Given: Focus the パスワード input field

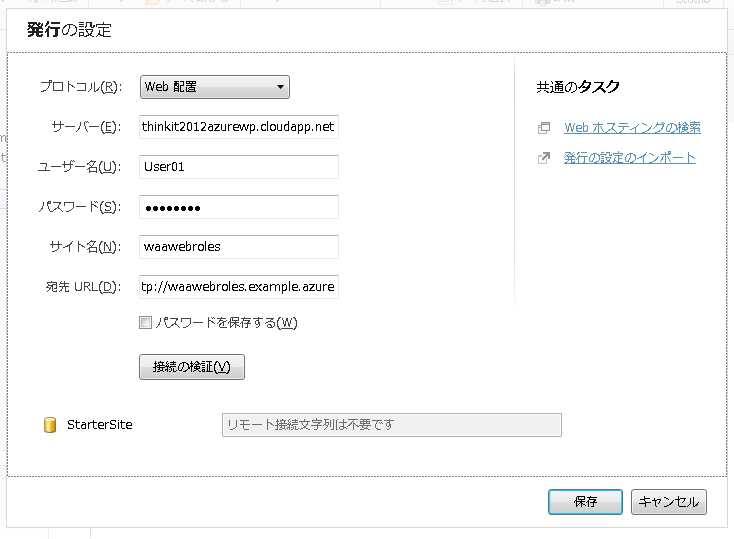Looking at the screenshot, I should tap(239, 207).
